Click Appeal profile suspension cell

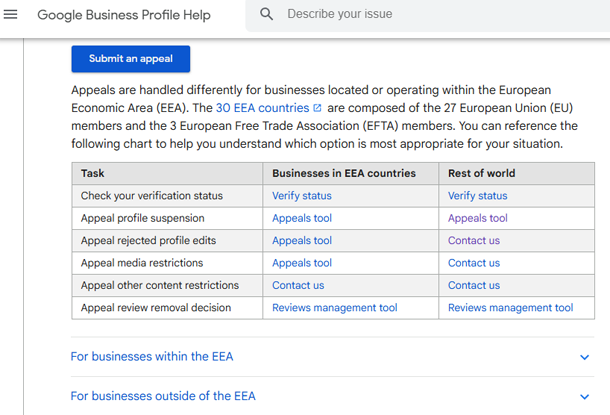coord(167,218)
